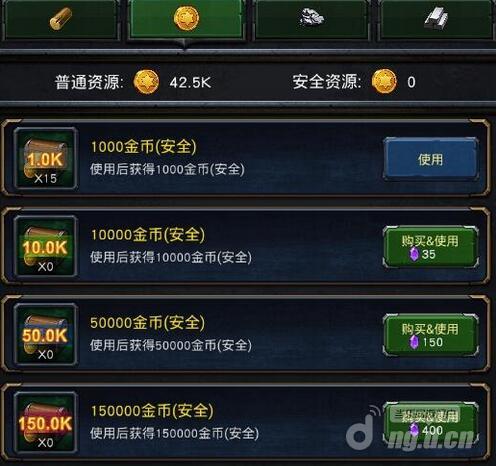The height and width of the screenshot is (466, 496).
Task: Tap the 1.0K gold scroll icon
Action: (46, 159)
